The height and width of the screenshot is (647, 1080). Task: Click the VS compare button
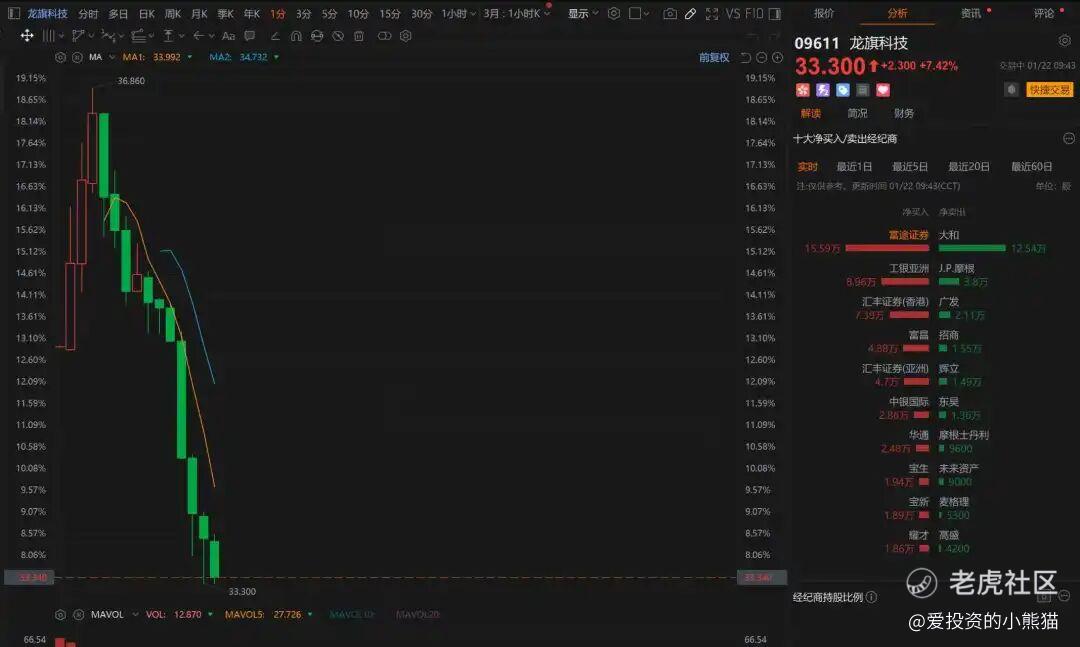tap(733, 14)
